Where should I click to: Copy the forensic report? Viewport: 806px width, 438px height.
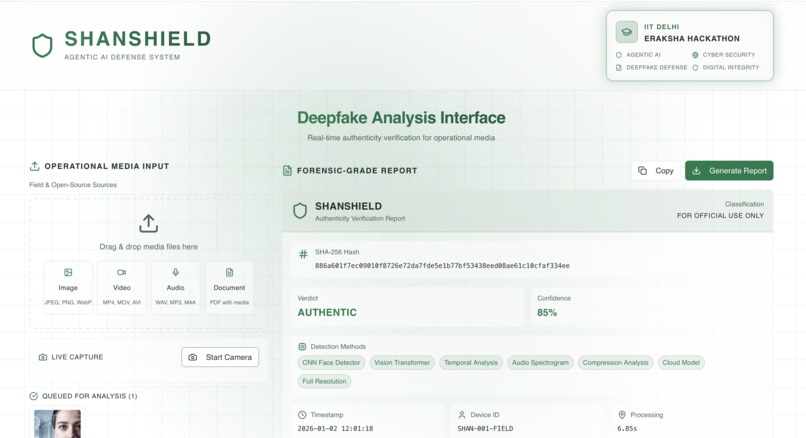(656, 171)
